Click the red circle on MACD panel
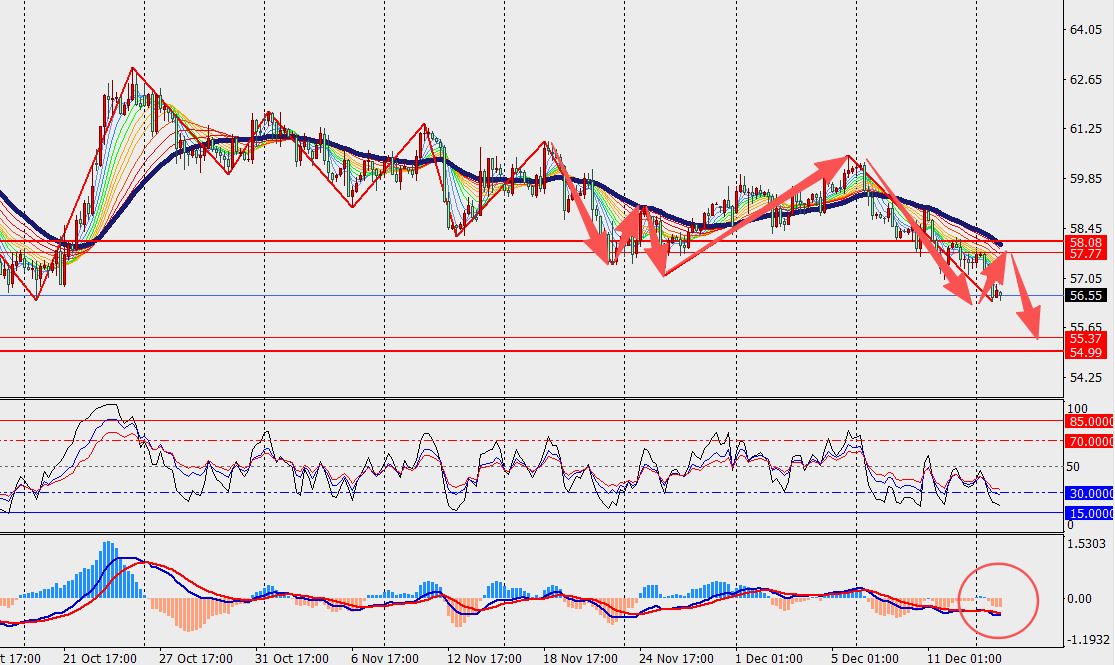The image size is (1115, 665). click(999, 601)
